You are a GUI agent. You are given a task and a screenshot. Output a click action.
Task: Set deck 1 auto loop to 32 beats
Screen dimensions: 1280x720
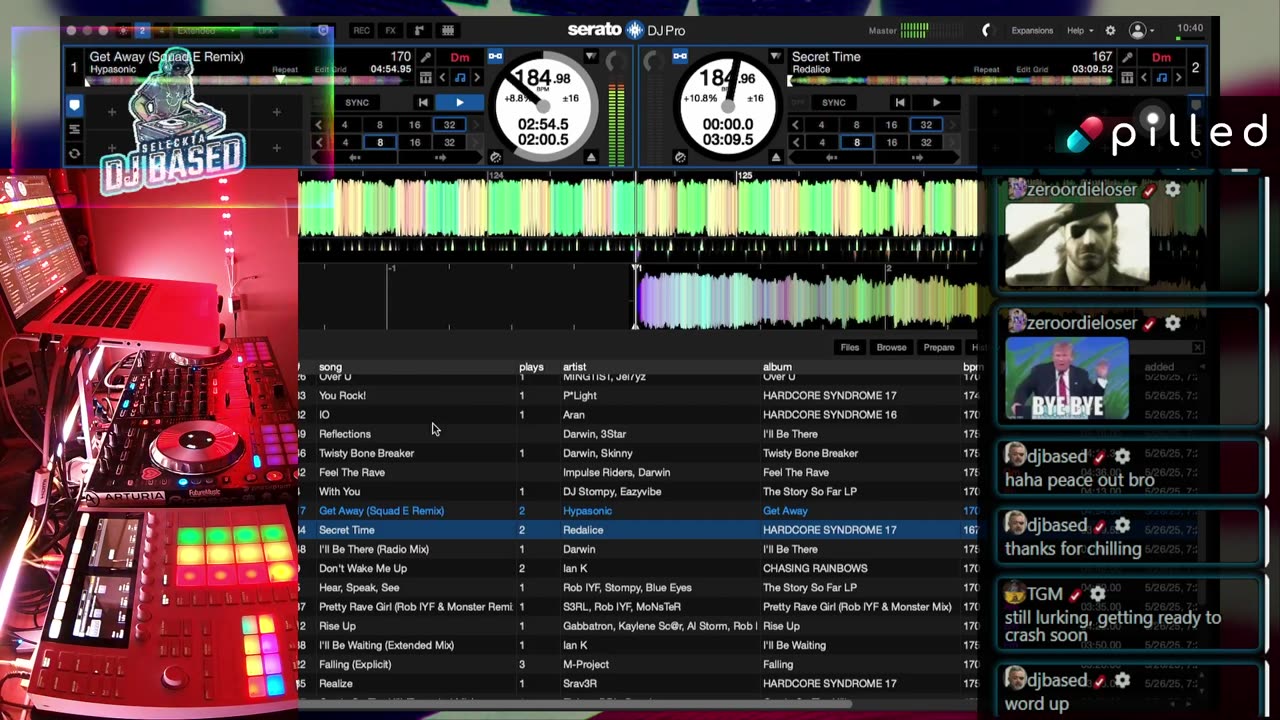tap(449, 125)
